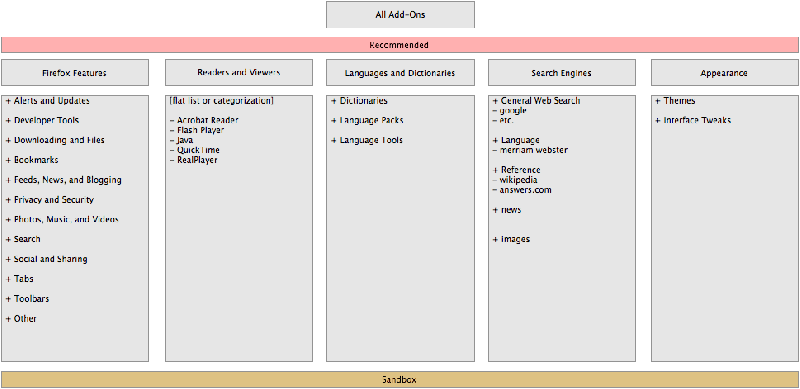Select QuickTime
The image size is (800, 389).
click(194, 150)
